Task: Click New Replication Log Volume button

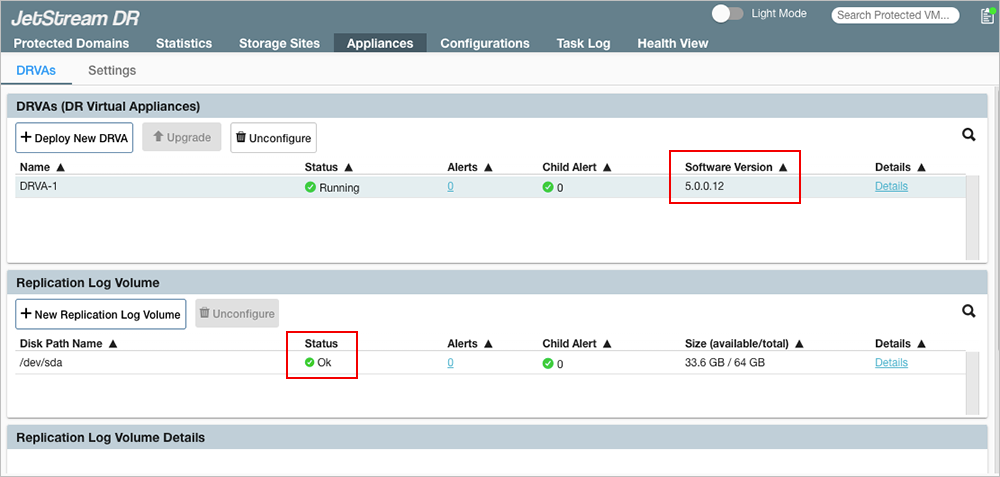Action: [100, 314]
